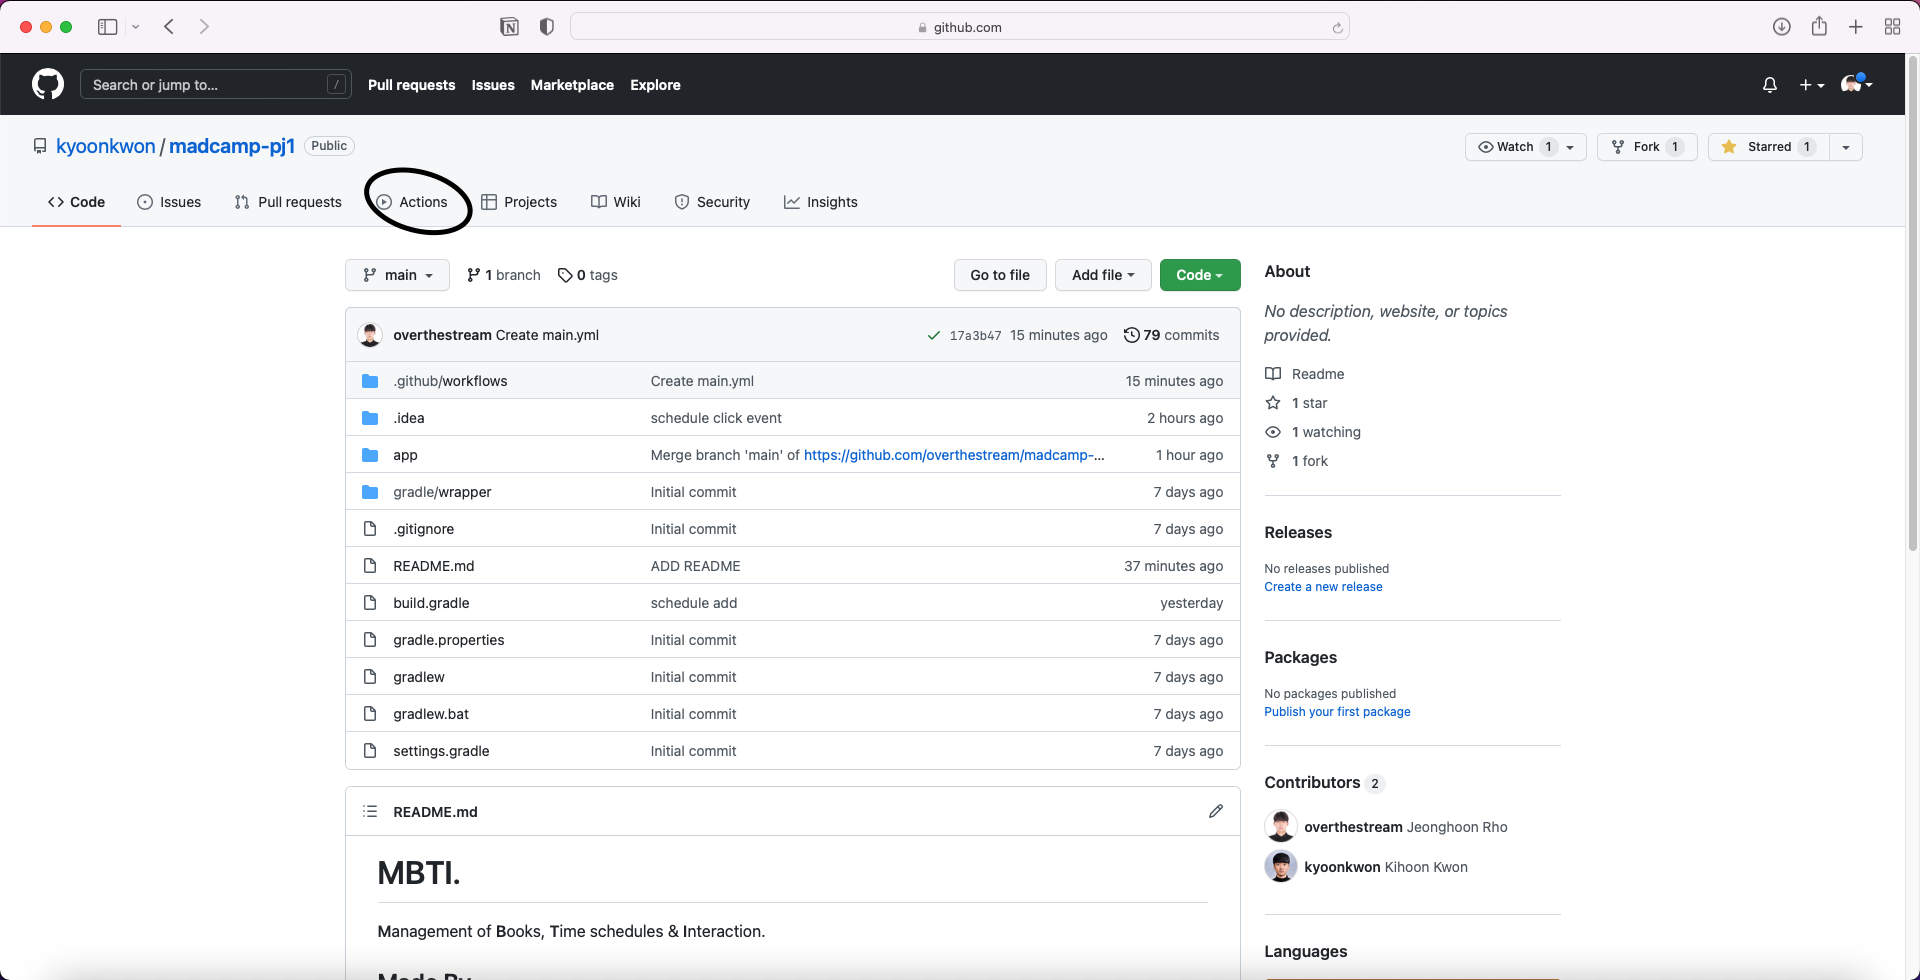Click Go to file button

[1000, 275]
